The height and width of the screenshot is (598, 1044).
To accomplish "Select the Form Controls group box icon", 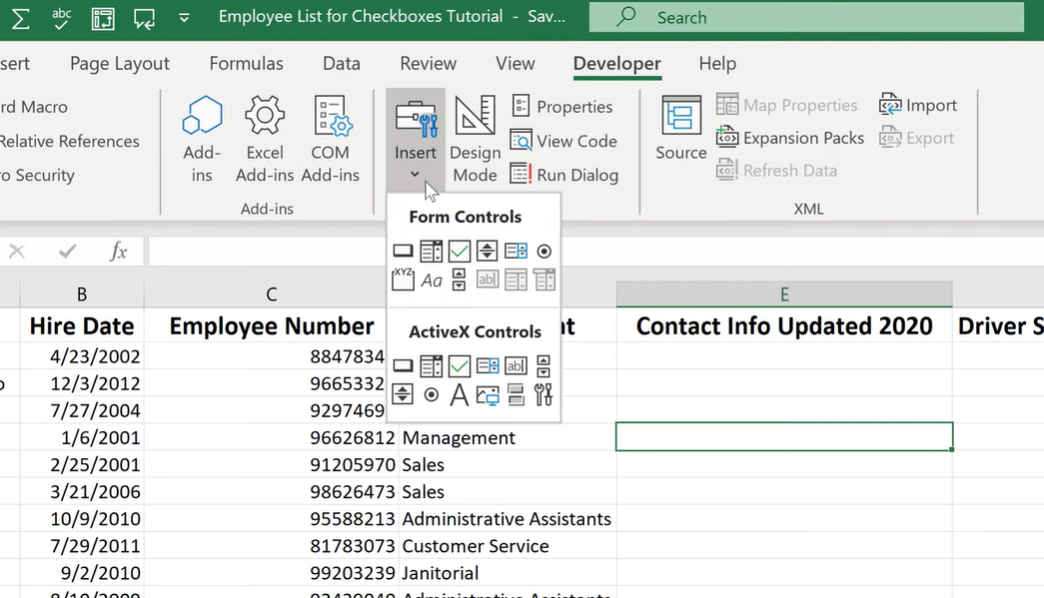I will [x=403, y=280].
